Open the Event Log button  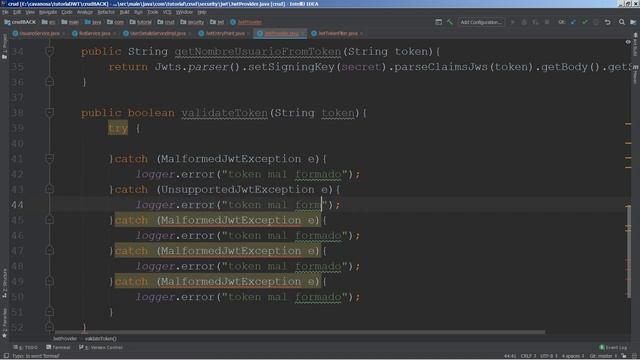[613, 347]
